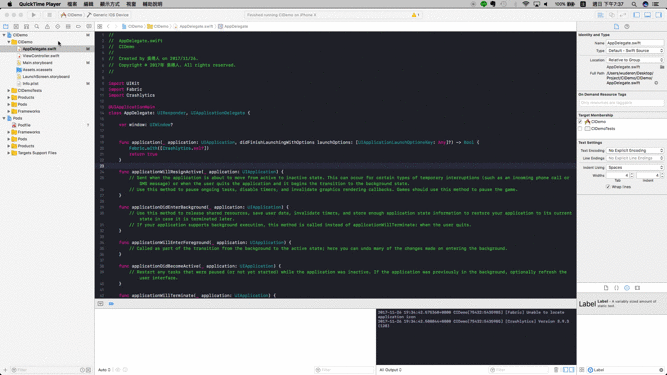Expand the Targets Support Files folder
The image size is (667, 375).
coord(9,153)
